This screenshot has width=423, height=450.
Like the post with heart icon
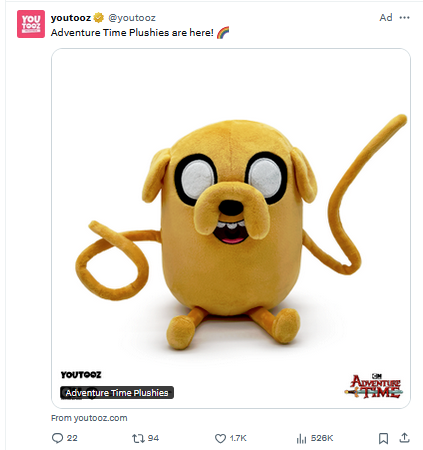220,438
